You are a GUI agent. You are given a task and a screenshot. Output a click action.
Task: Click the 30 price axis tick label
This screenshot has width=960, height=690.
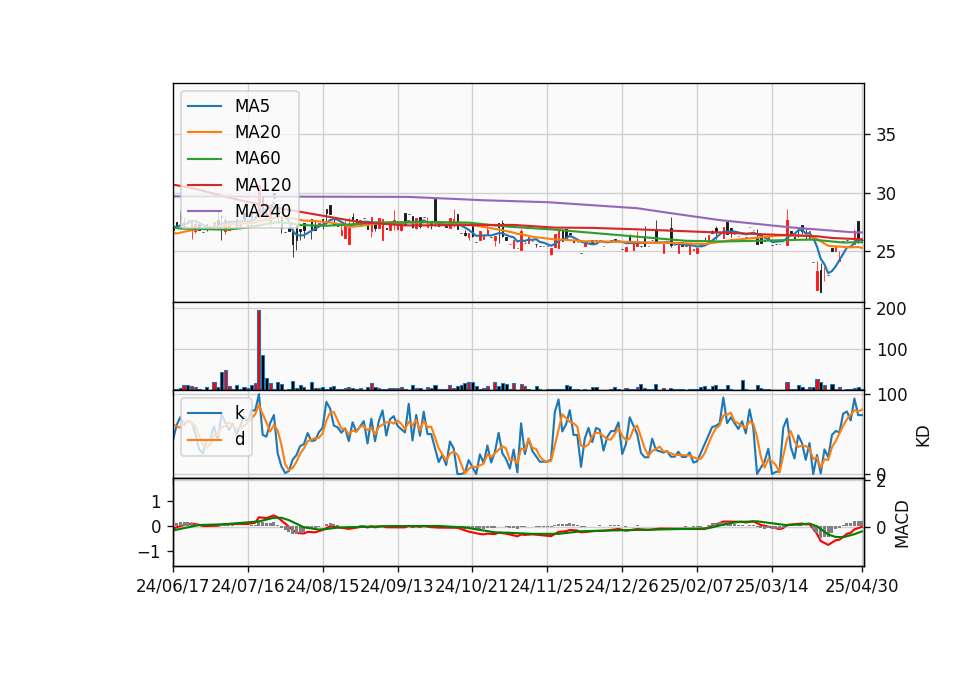(x=885, y=193)
